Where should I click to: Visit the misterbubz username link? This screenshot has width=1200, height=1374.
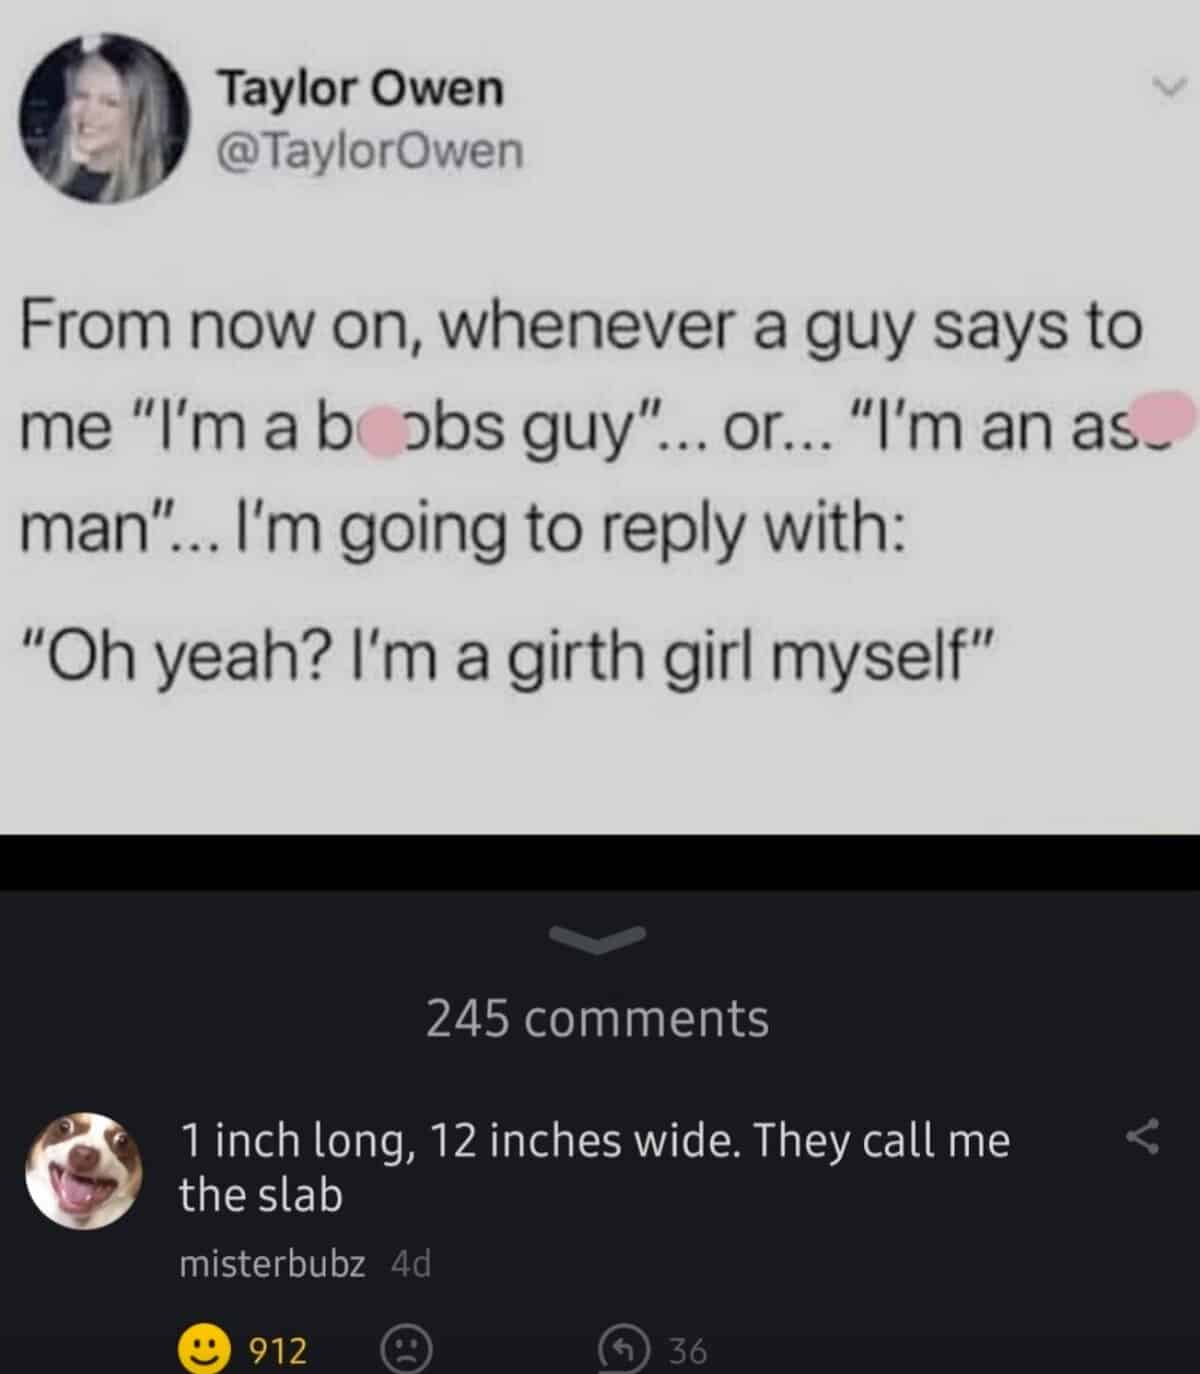272,1264
